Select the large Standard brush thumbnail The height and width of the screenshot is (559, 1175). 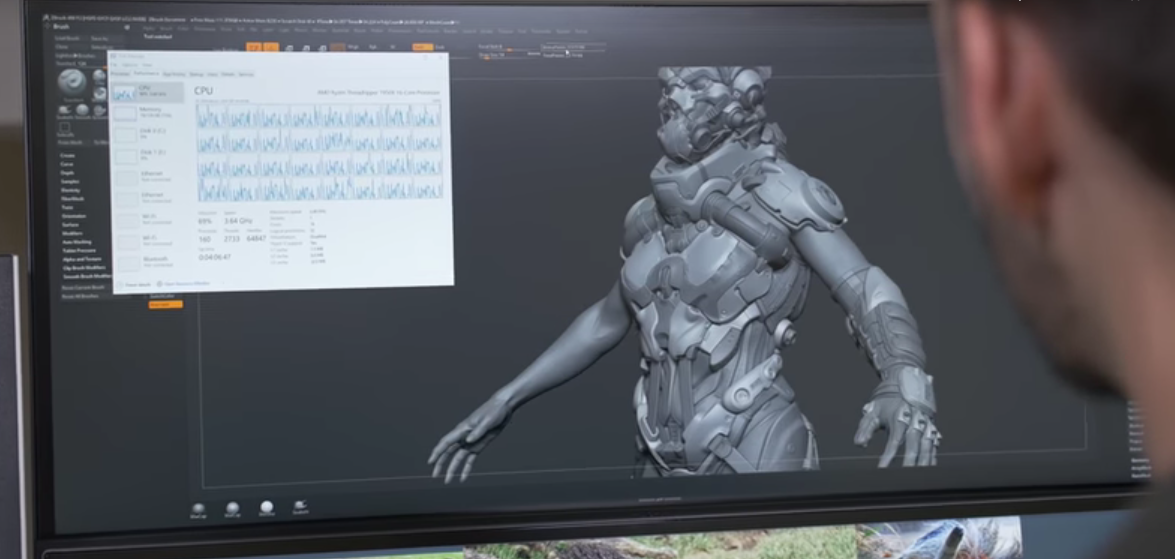click(72, 82)
